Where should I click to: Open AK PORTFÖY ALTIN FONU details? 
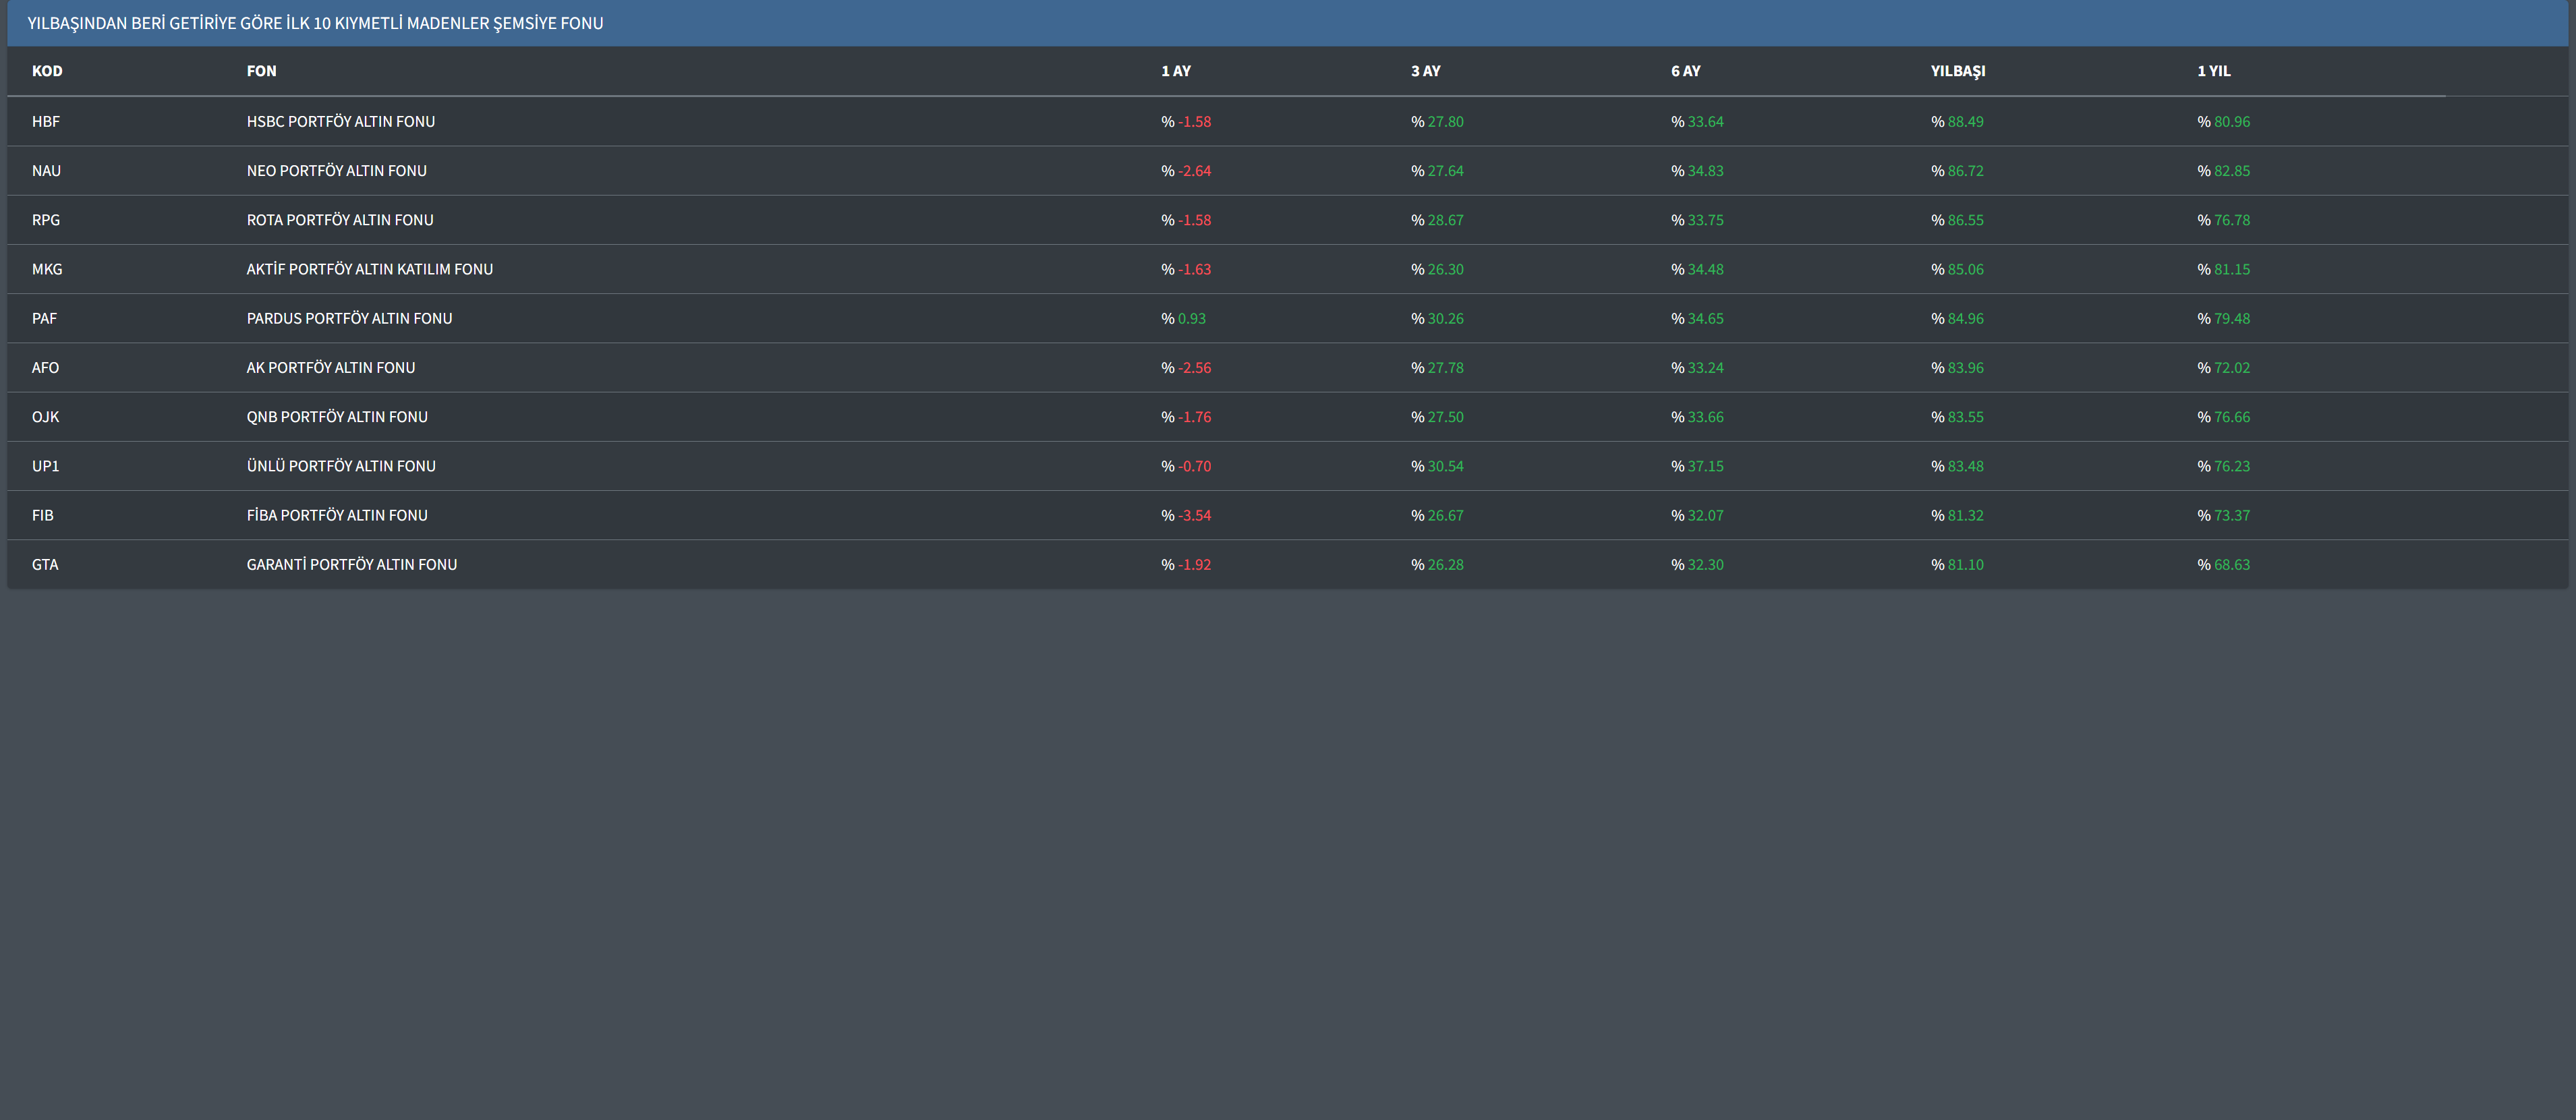[330, 368]
